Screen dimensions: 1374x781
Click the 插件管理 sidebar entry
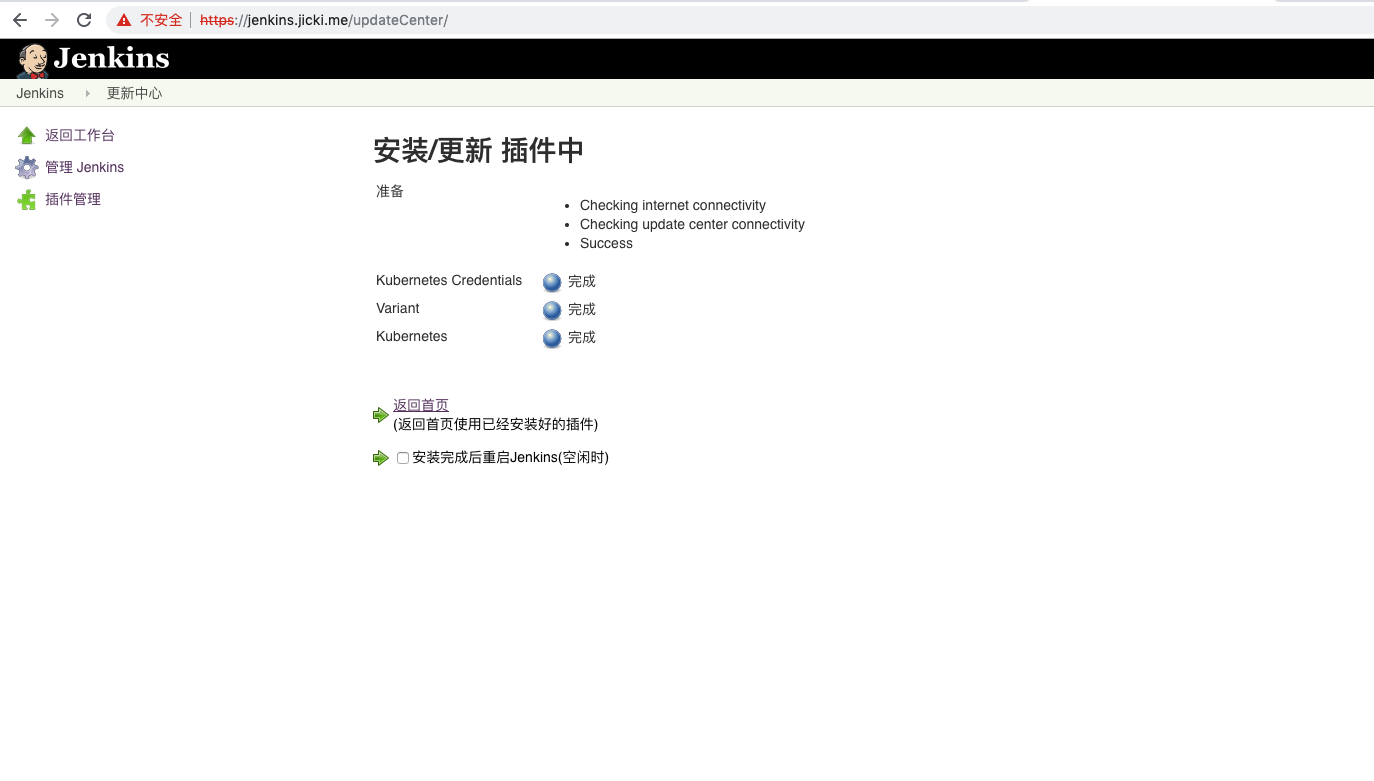[73, 198]
